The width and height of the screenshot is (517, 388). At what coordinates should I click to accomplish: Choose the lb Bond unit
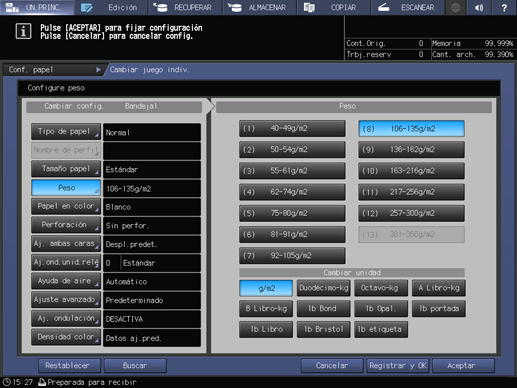324,309
